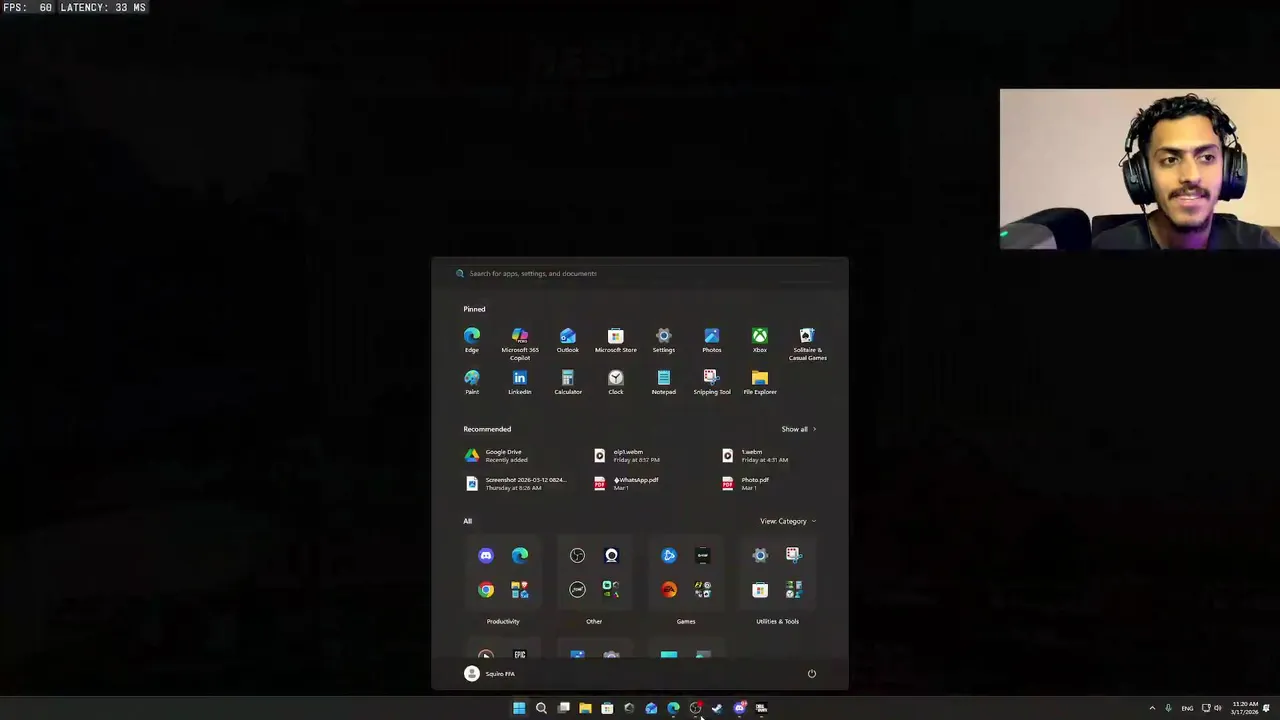Open recommended Photo.pdf file
The height and width of the screenshot is (720, 1280).
pyautogui.click(x=747, y=484)
